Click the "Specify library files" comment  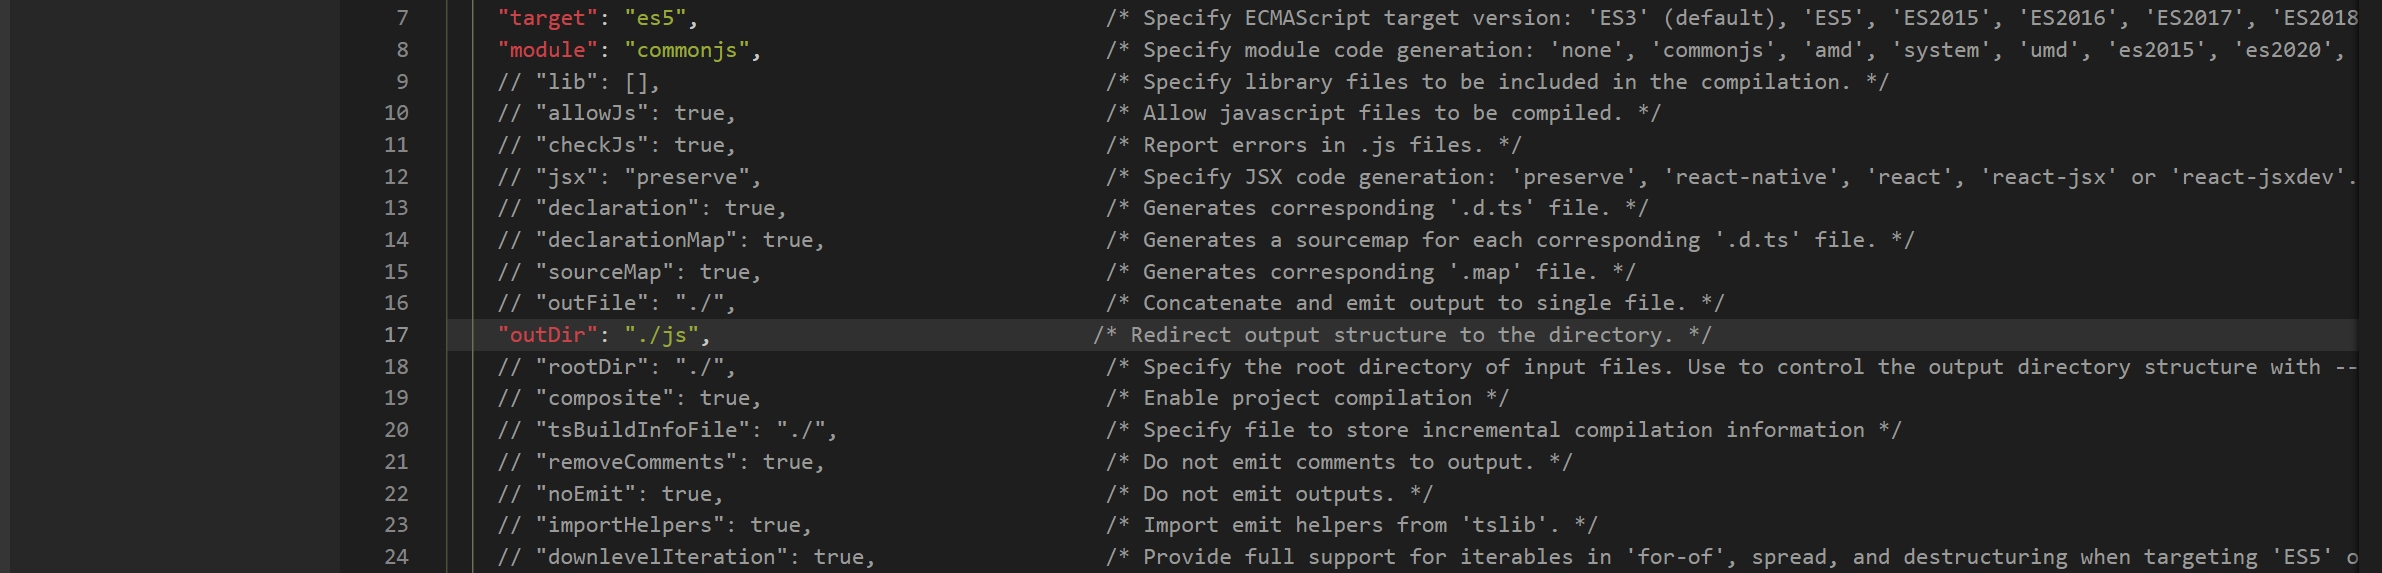(1497, 82)
